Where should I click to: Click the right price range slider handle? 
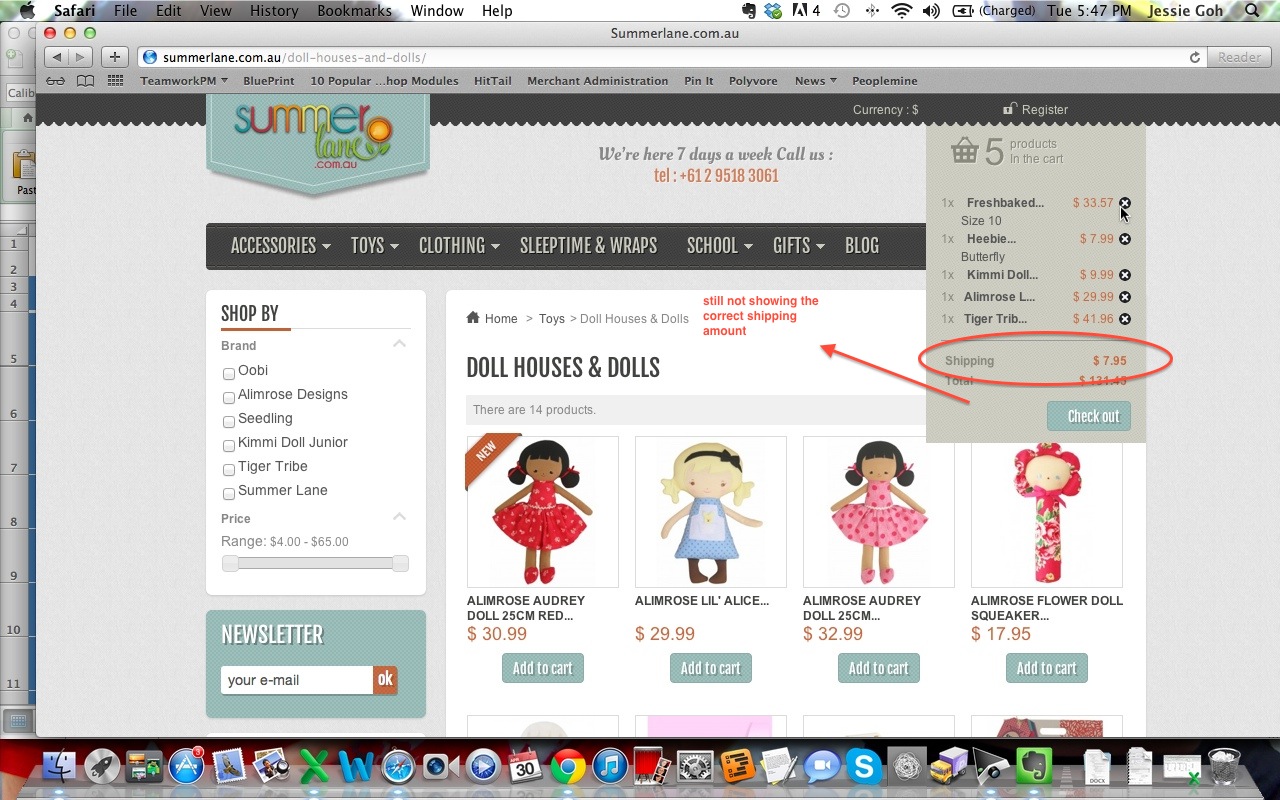[x=400, y=564]
